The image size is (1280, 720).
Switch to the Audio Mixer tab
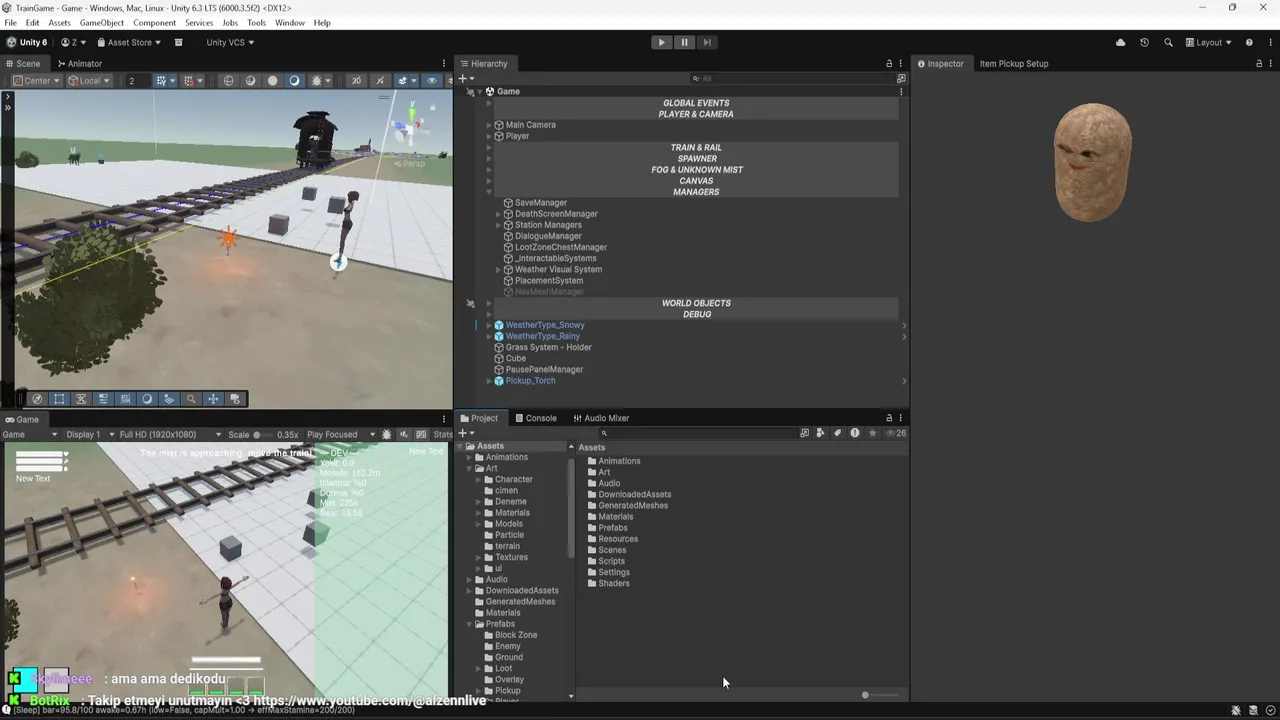pos(601,418)
